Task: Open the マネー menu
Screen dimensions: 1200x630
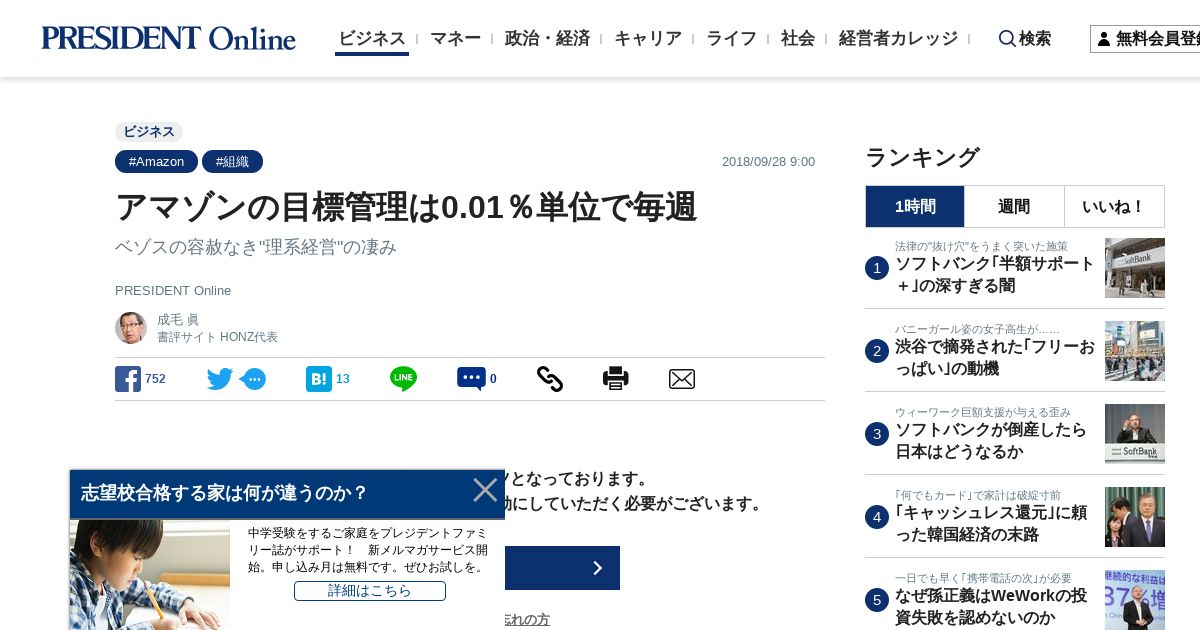Action: coord(455,38)
